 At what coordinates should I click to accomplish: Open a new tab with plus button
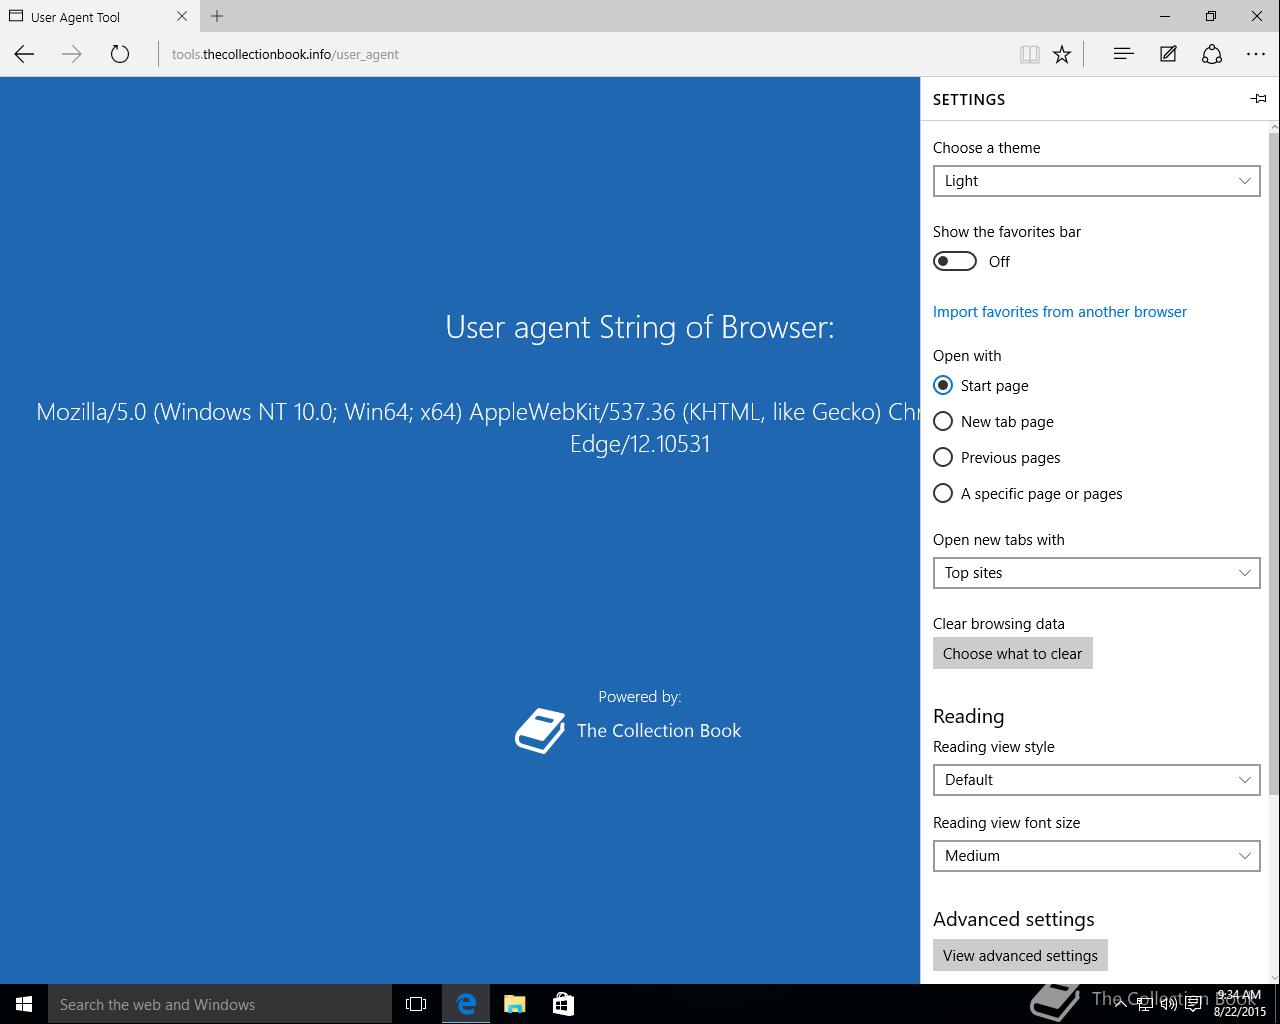(x=217, y=16)
